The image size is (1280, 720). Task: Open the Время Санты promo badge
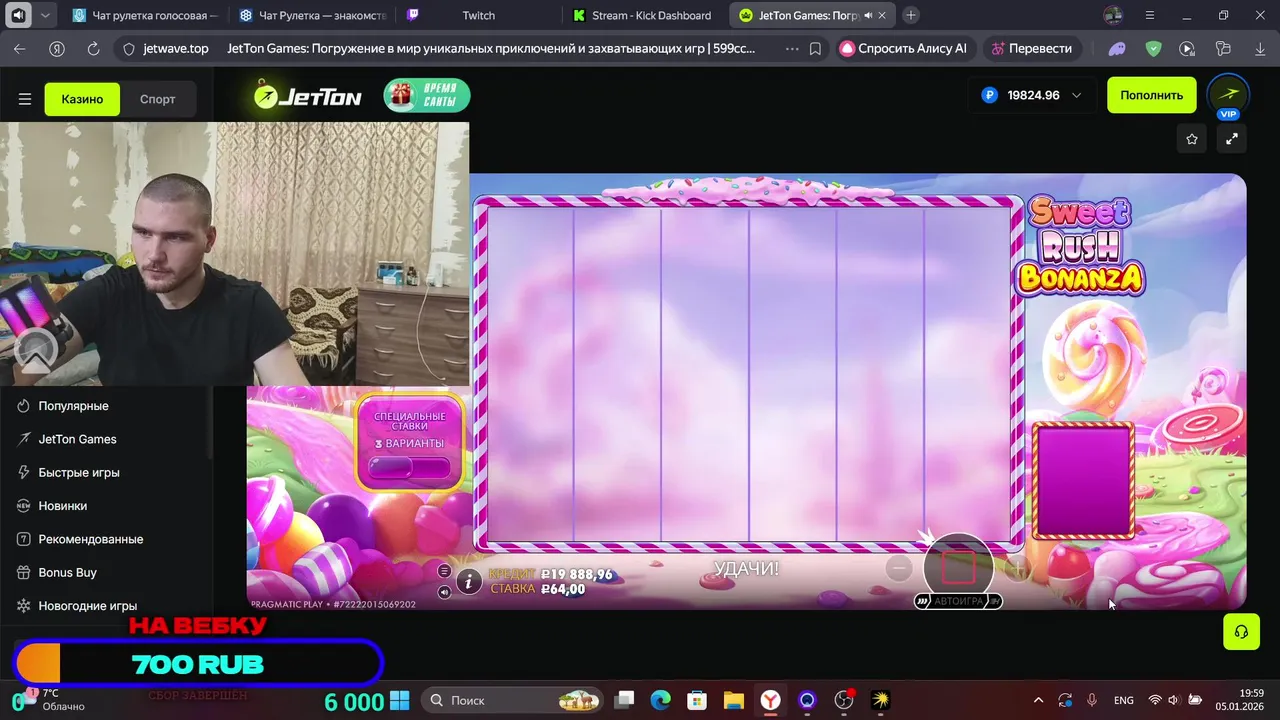(x=427, y=96)
